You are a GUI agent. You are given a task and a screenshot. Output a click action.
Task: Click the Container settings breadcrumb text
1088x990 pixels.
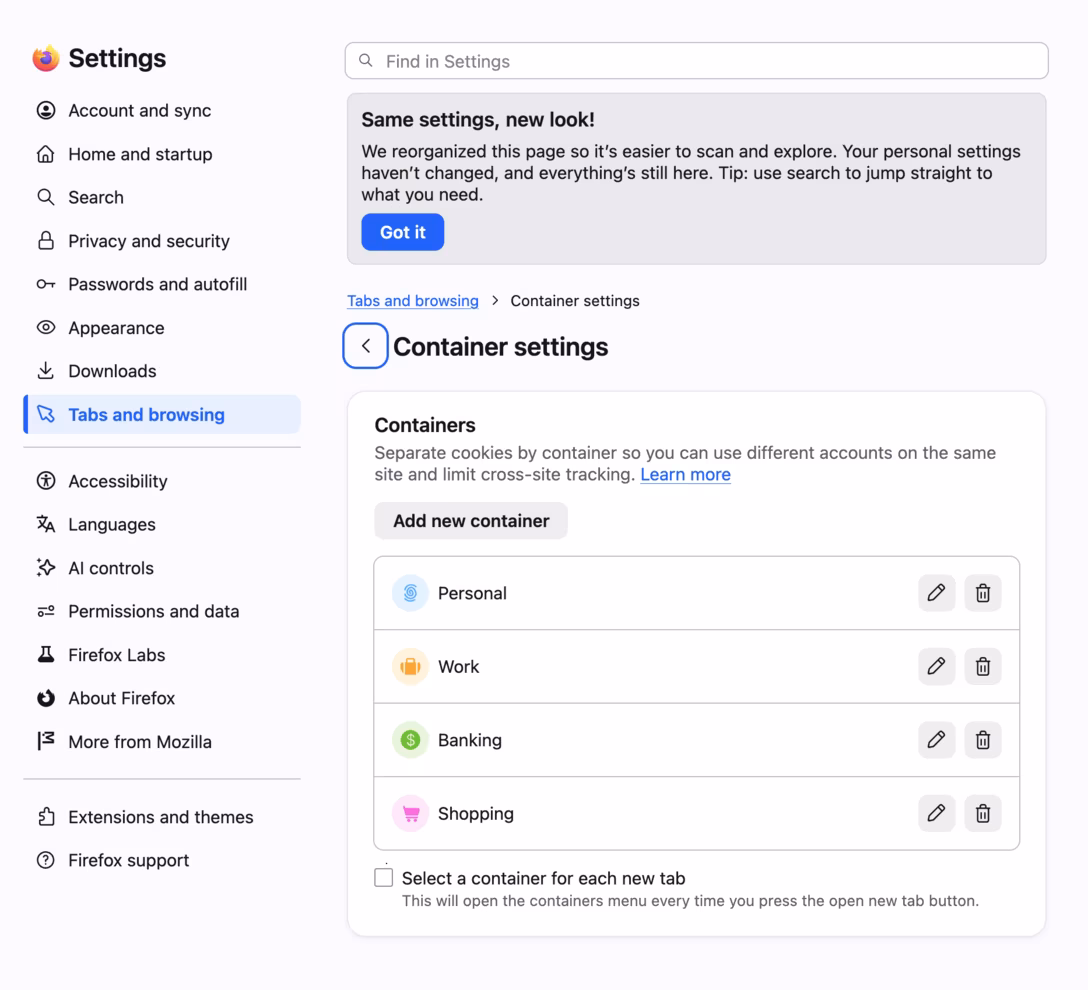click(x=575, y=300)
